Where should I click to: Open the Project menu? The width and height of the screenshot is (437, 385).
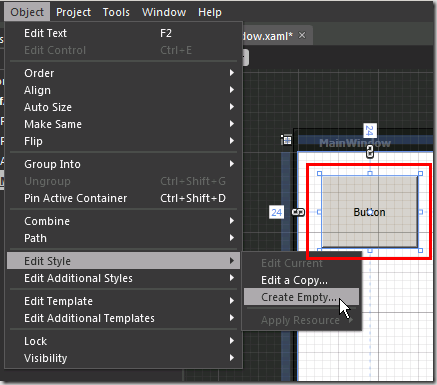click(73, 12)
